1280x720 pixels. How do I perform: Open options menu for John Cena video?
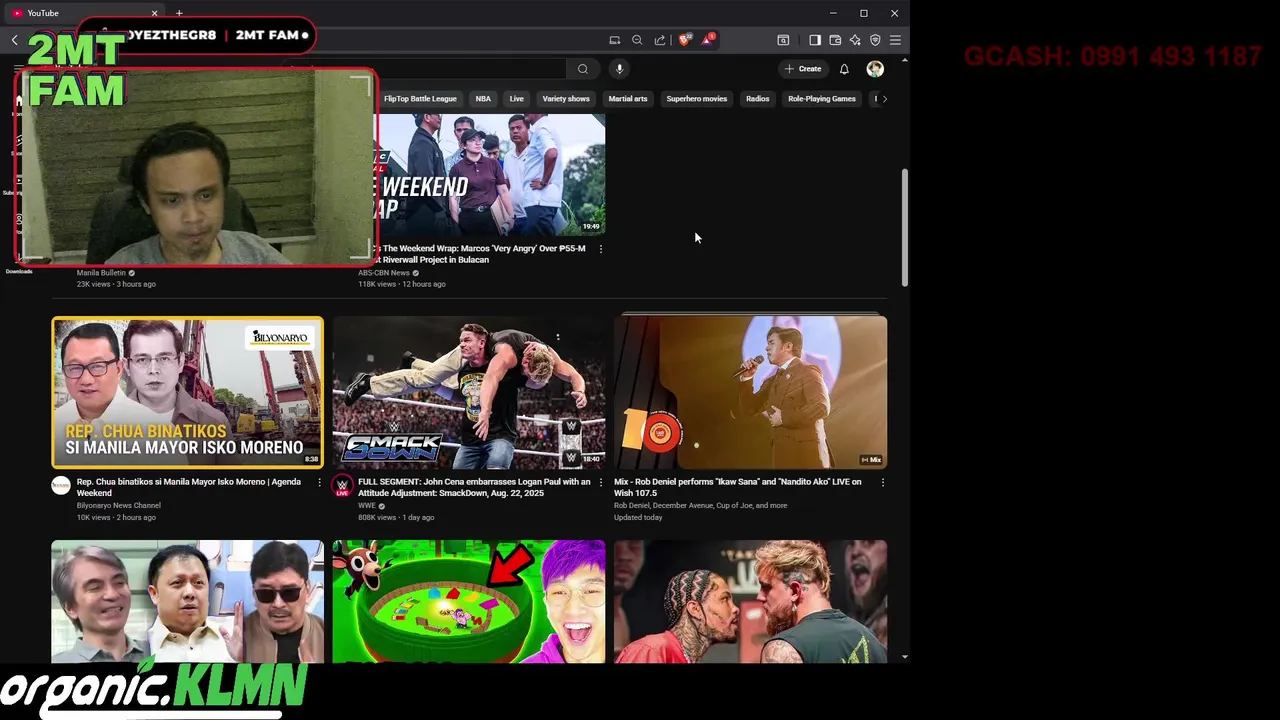[x=600, y=482]
